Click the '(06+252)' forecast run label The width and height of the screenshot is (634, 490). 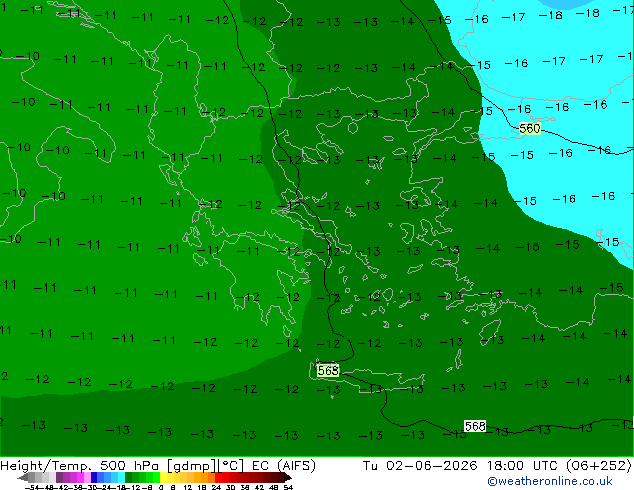pyautogui.click(x=599, y=466)
